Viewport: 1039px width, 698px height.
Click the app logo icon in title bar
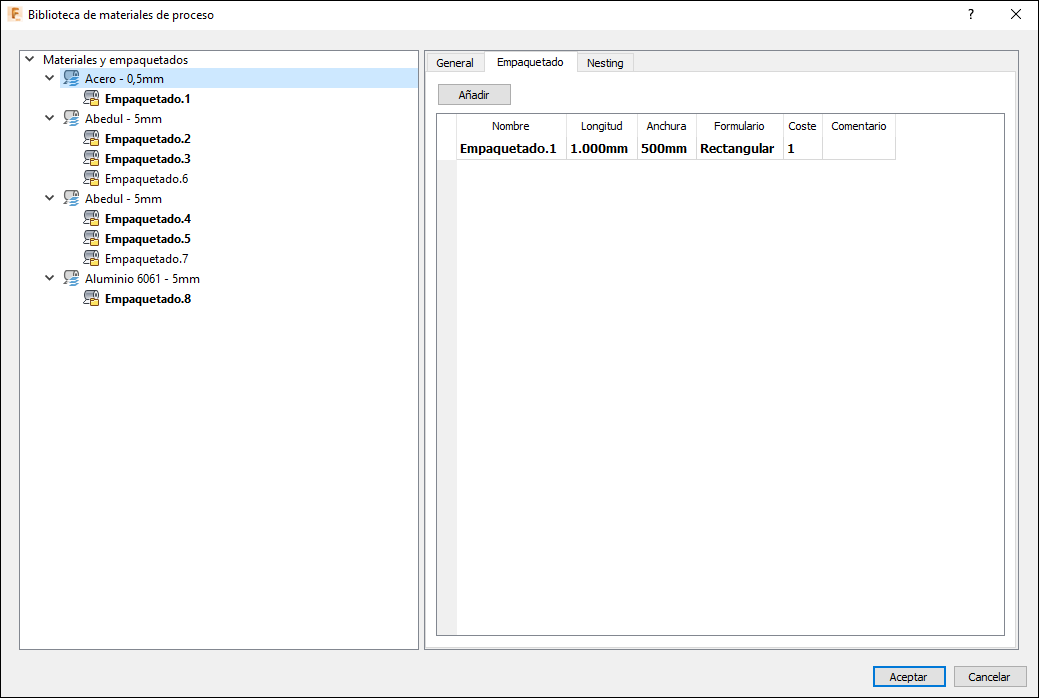pos(15,15)
